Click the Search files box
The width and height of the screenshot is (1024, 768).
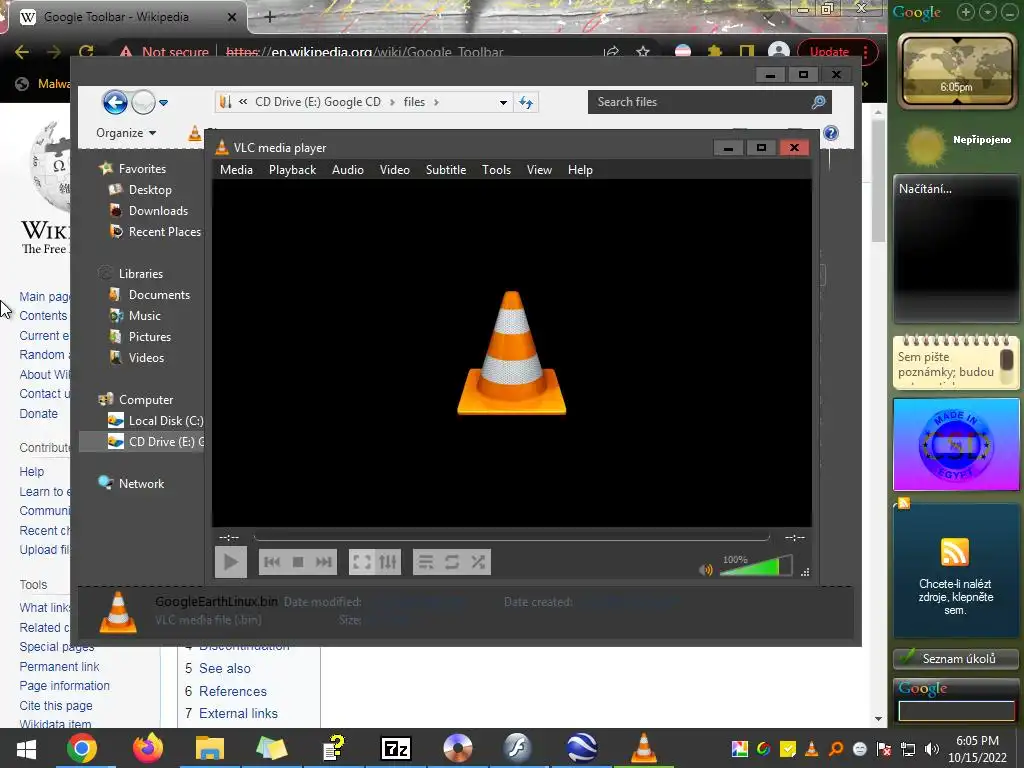point(709,102)
